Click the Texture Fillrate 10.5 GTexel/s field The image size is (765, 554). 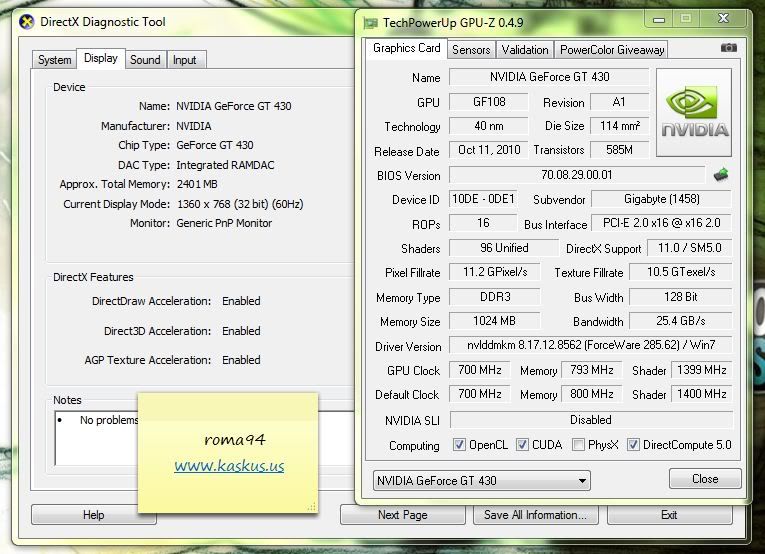click(681, 272)
